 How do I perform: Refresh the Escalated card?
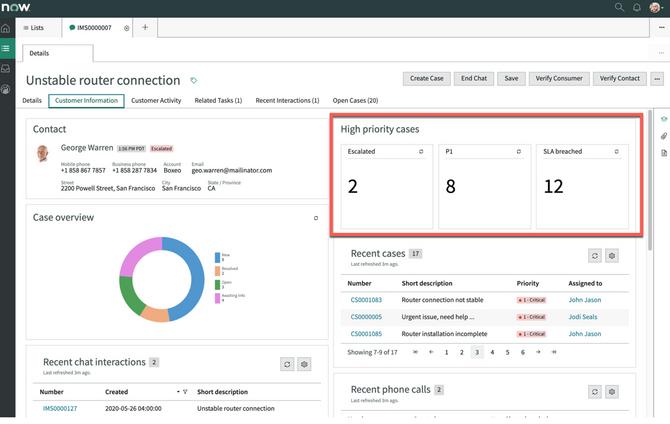click(x=421, y=151)
